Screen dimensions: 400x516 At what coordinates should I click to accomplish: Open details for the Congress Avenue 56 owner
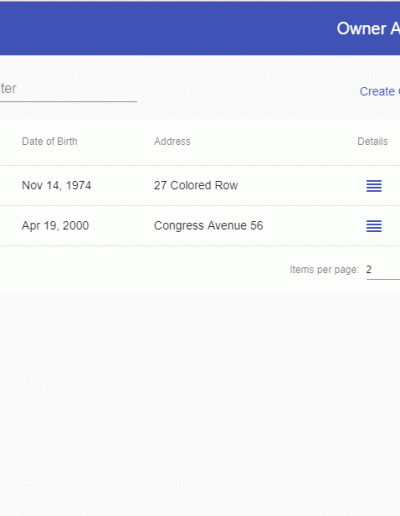click(374, 226)
